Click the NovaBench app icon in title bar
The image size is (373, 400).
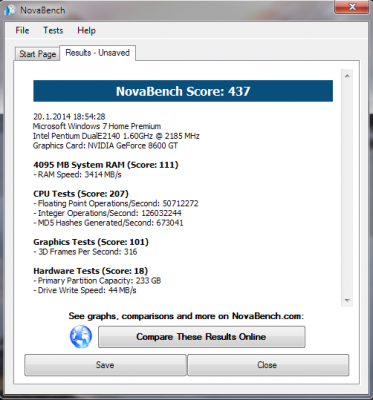pos(10,10)
